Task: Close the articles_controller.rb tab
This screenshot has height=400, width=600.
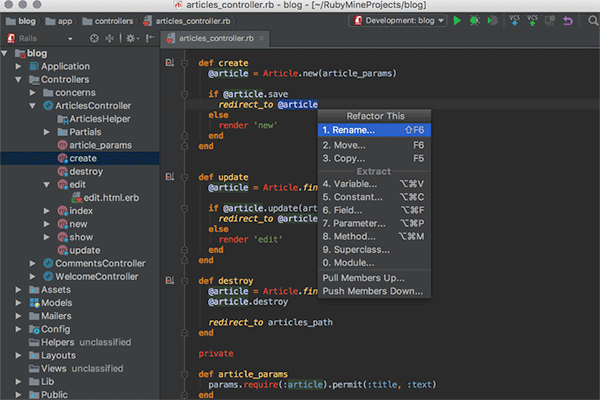Action: click(x=261, y=38)
